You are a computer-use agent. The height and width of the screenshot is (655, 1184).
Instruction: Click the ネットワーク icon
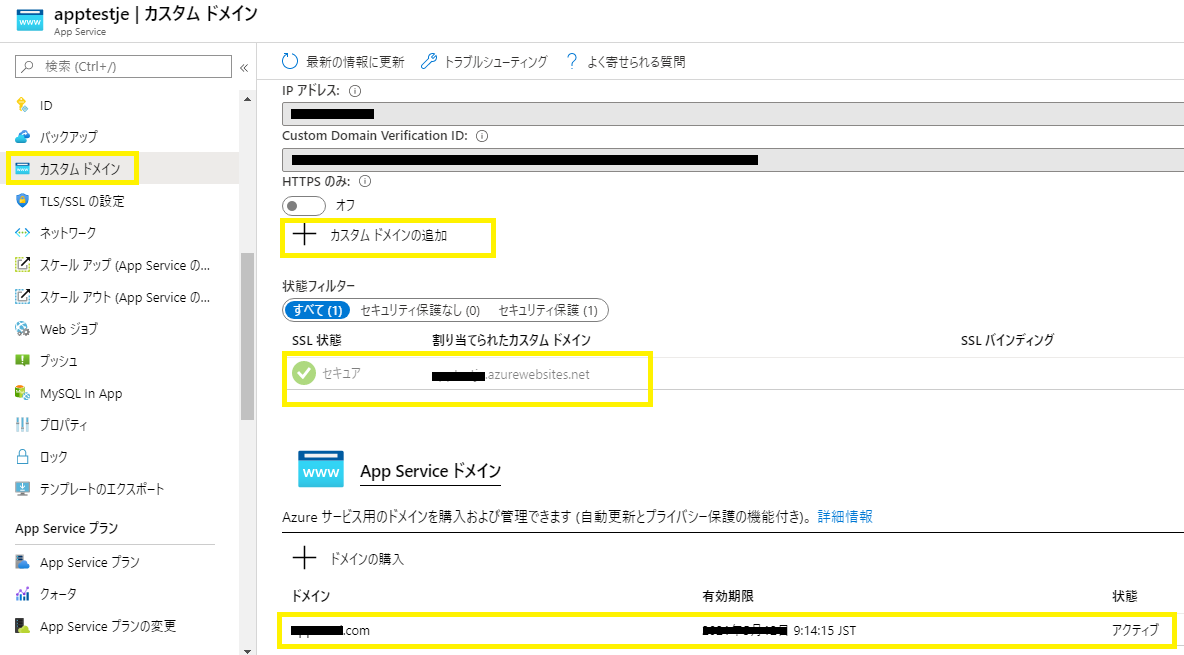23,233
